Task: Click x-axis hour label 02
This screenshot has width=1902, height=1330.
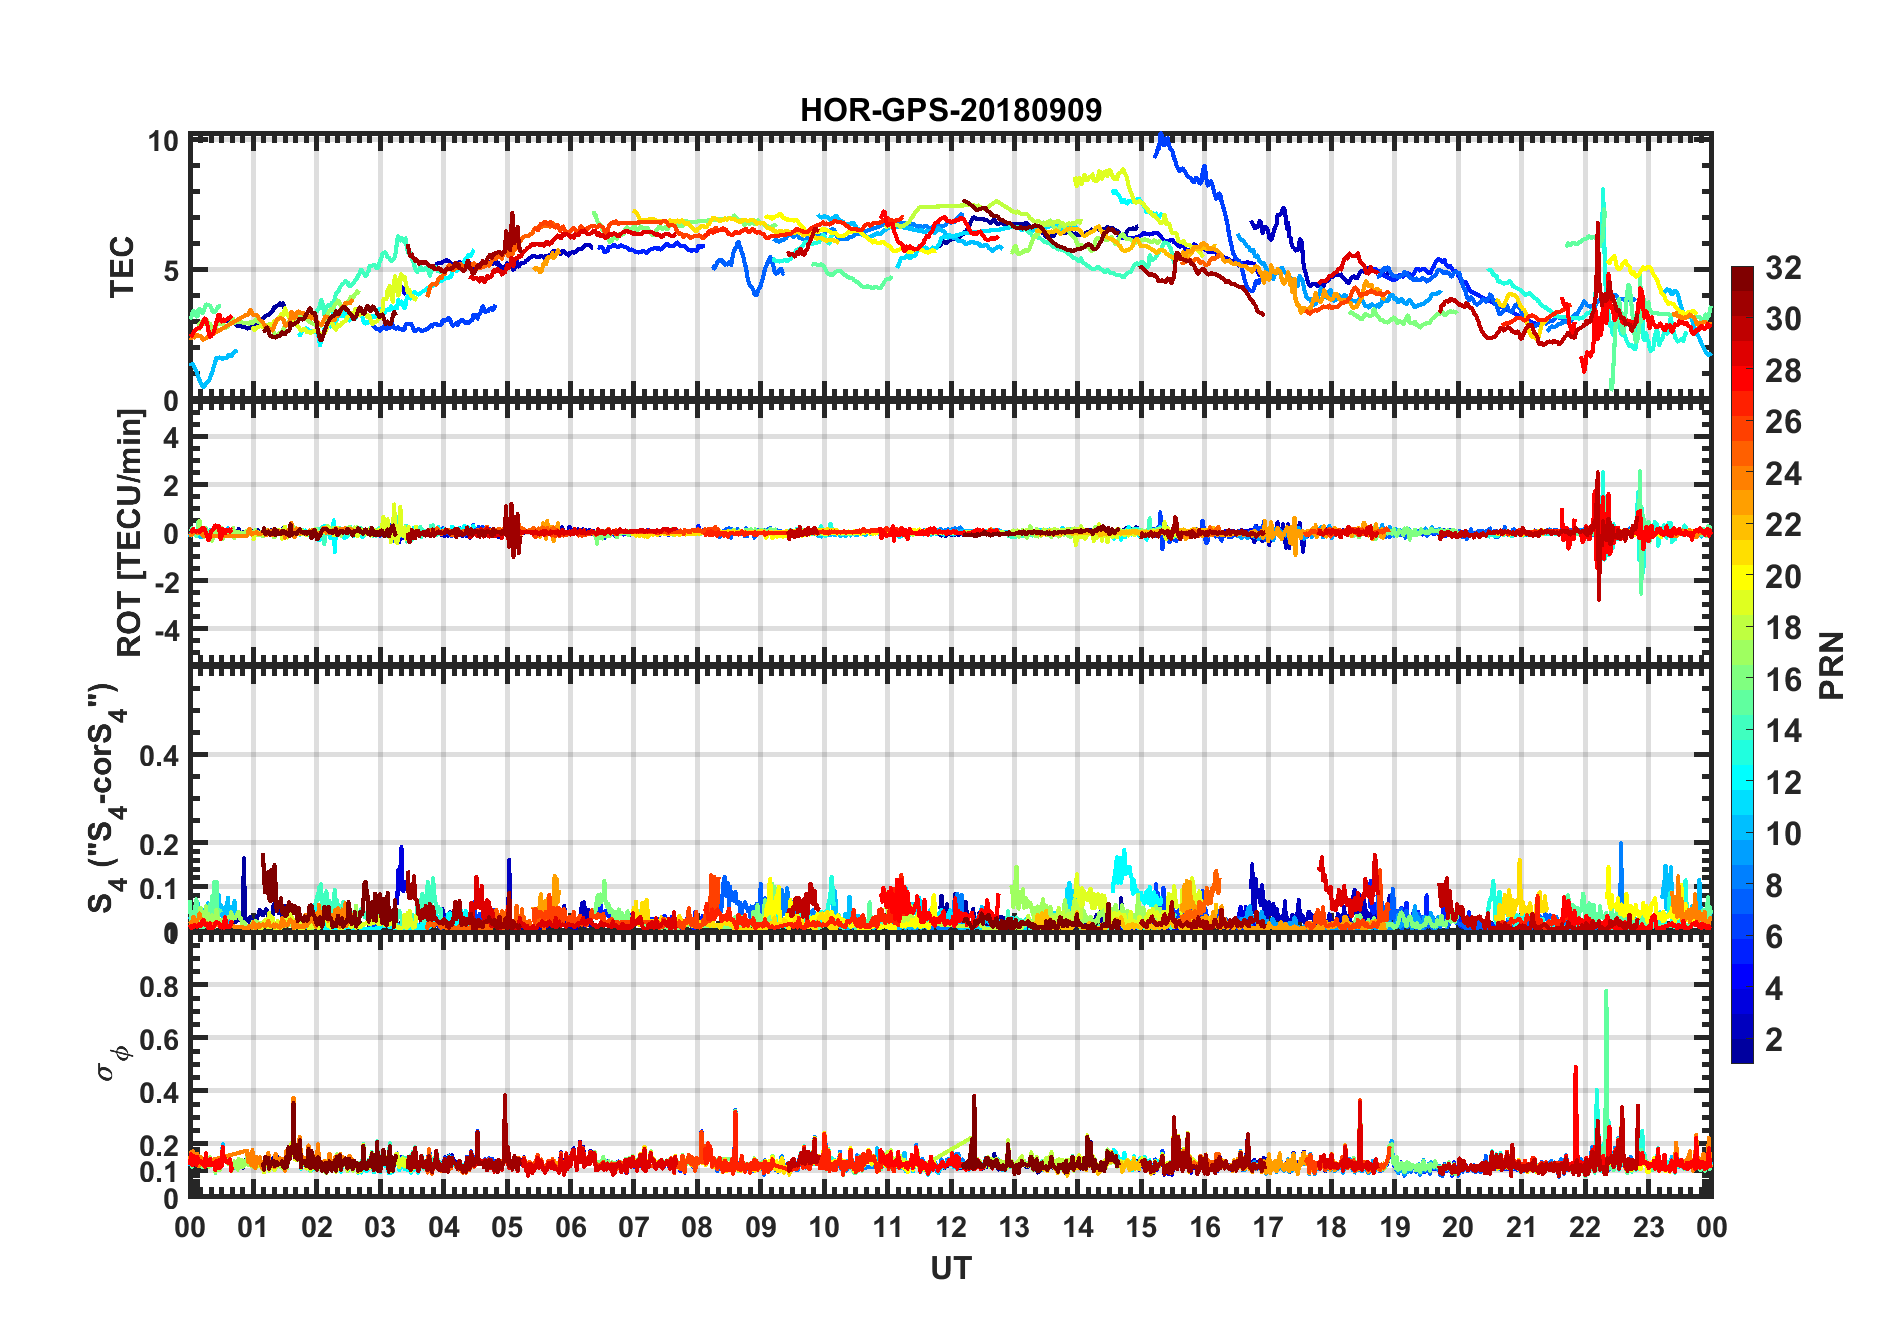Action: pyautogui.click(x=317, y=1228)
